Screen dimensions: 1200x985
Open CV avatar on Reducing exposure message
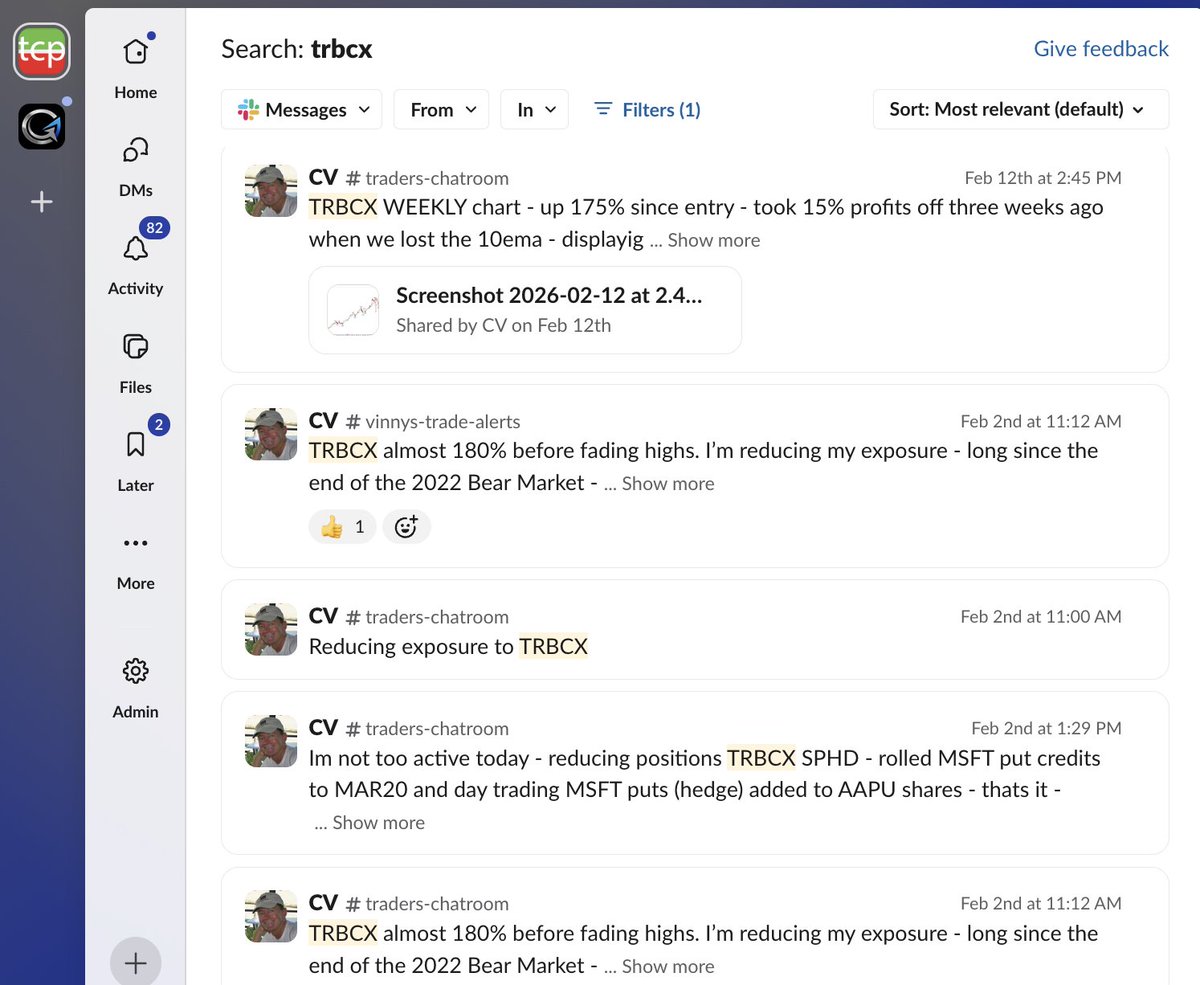coord(271,629)
